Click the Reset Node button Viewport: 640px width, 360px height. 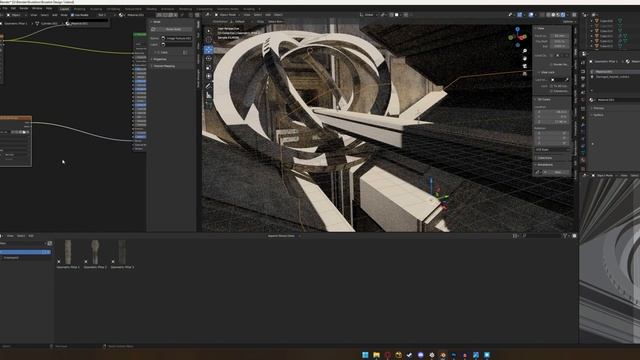click(x=173, y=29)
